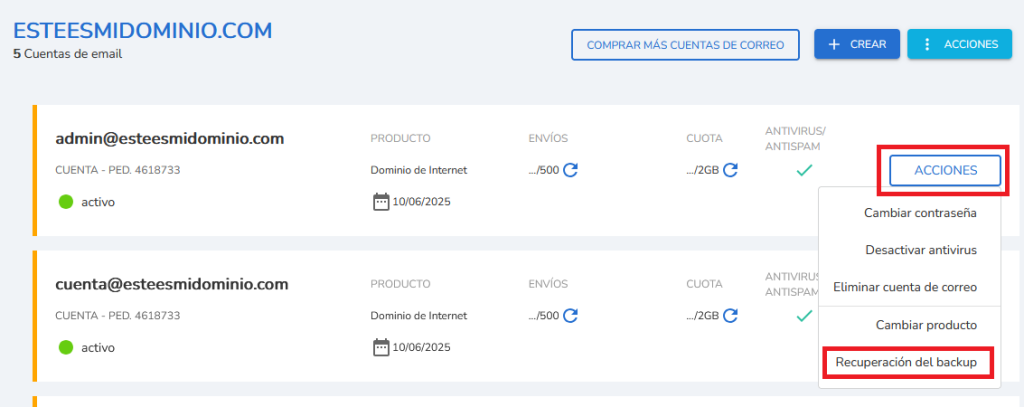Refresh CUOTA usage for admin account
This screenshot has height=407, width=1024.
(730, 171)
